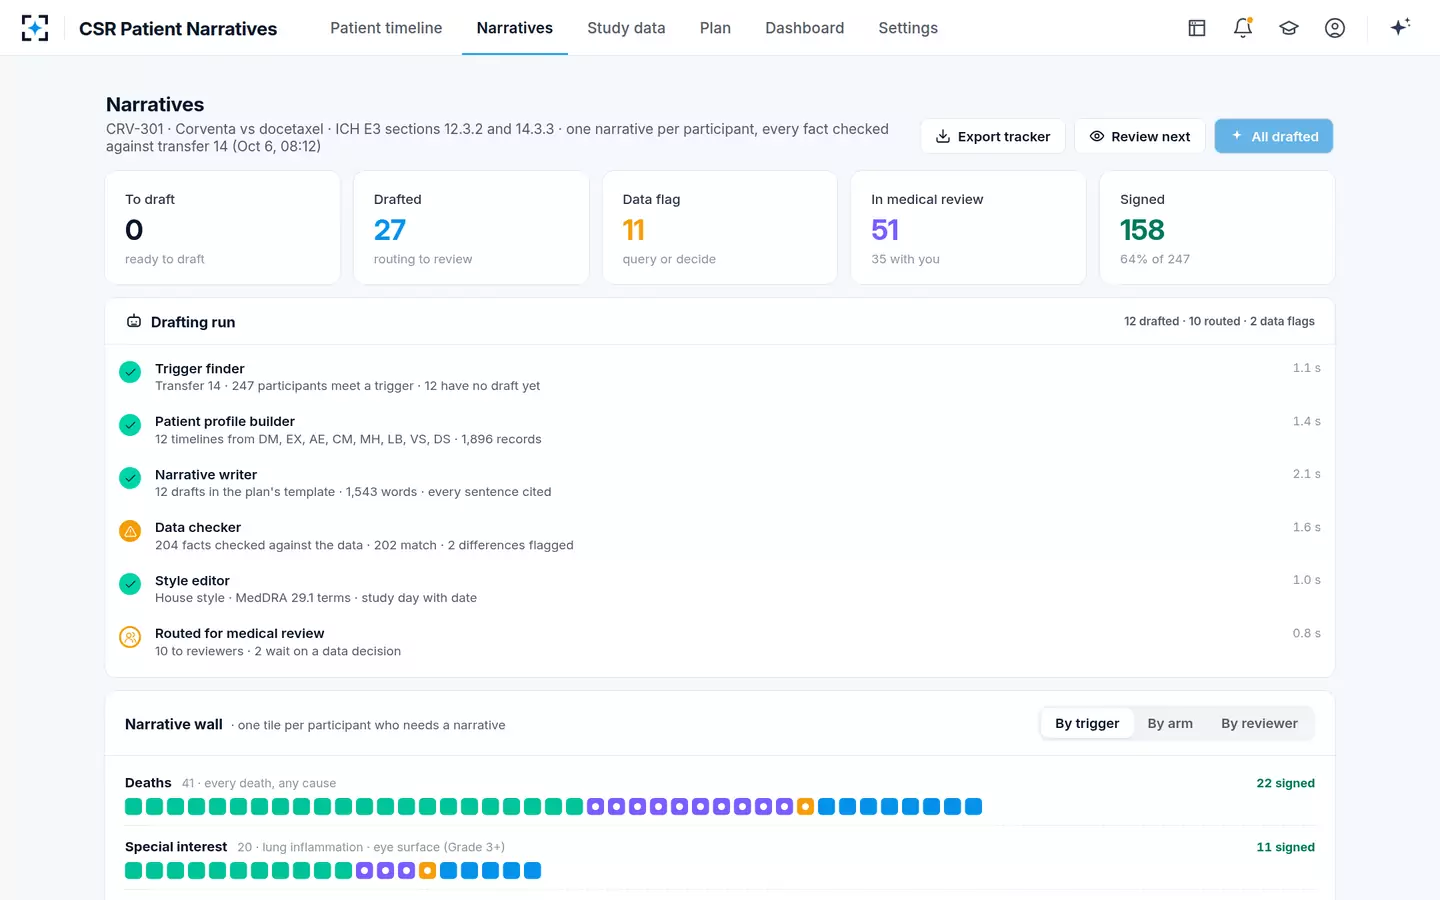Click the Trigger finder green check icon

coord(130,372)
